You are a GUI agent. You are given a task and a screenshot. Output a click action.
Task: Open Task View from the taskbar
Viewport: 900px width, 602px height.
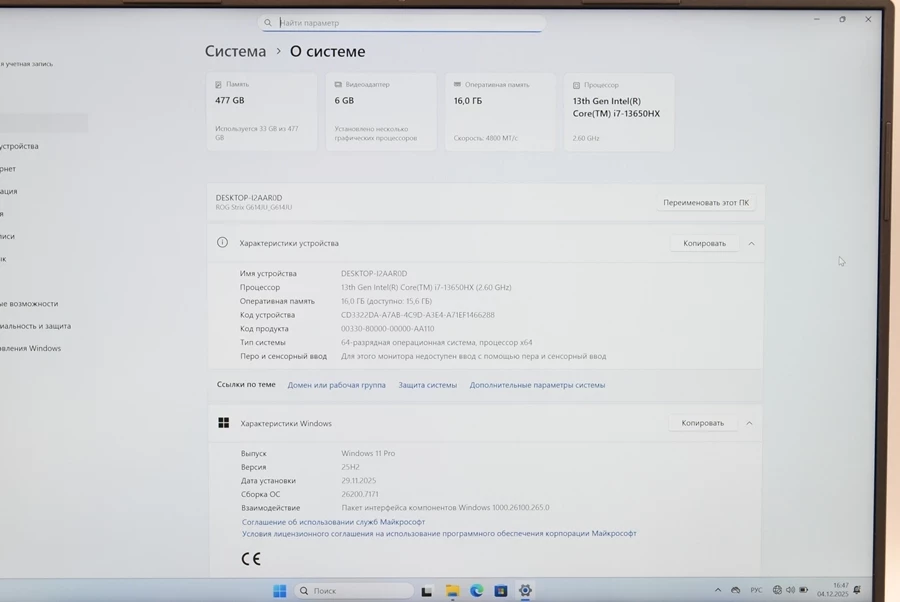pos(427,591)
